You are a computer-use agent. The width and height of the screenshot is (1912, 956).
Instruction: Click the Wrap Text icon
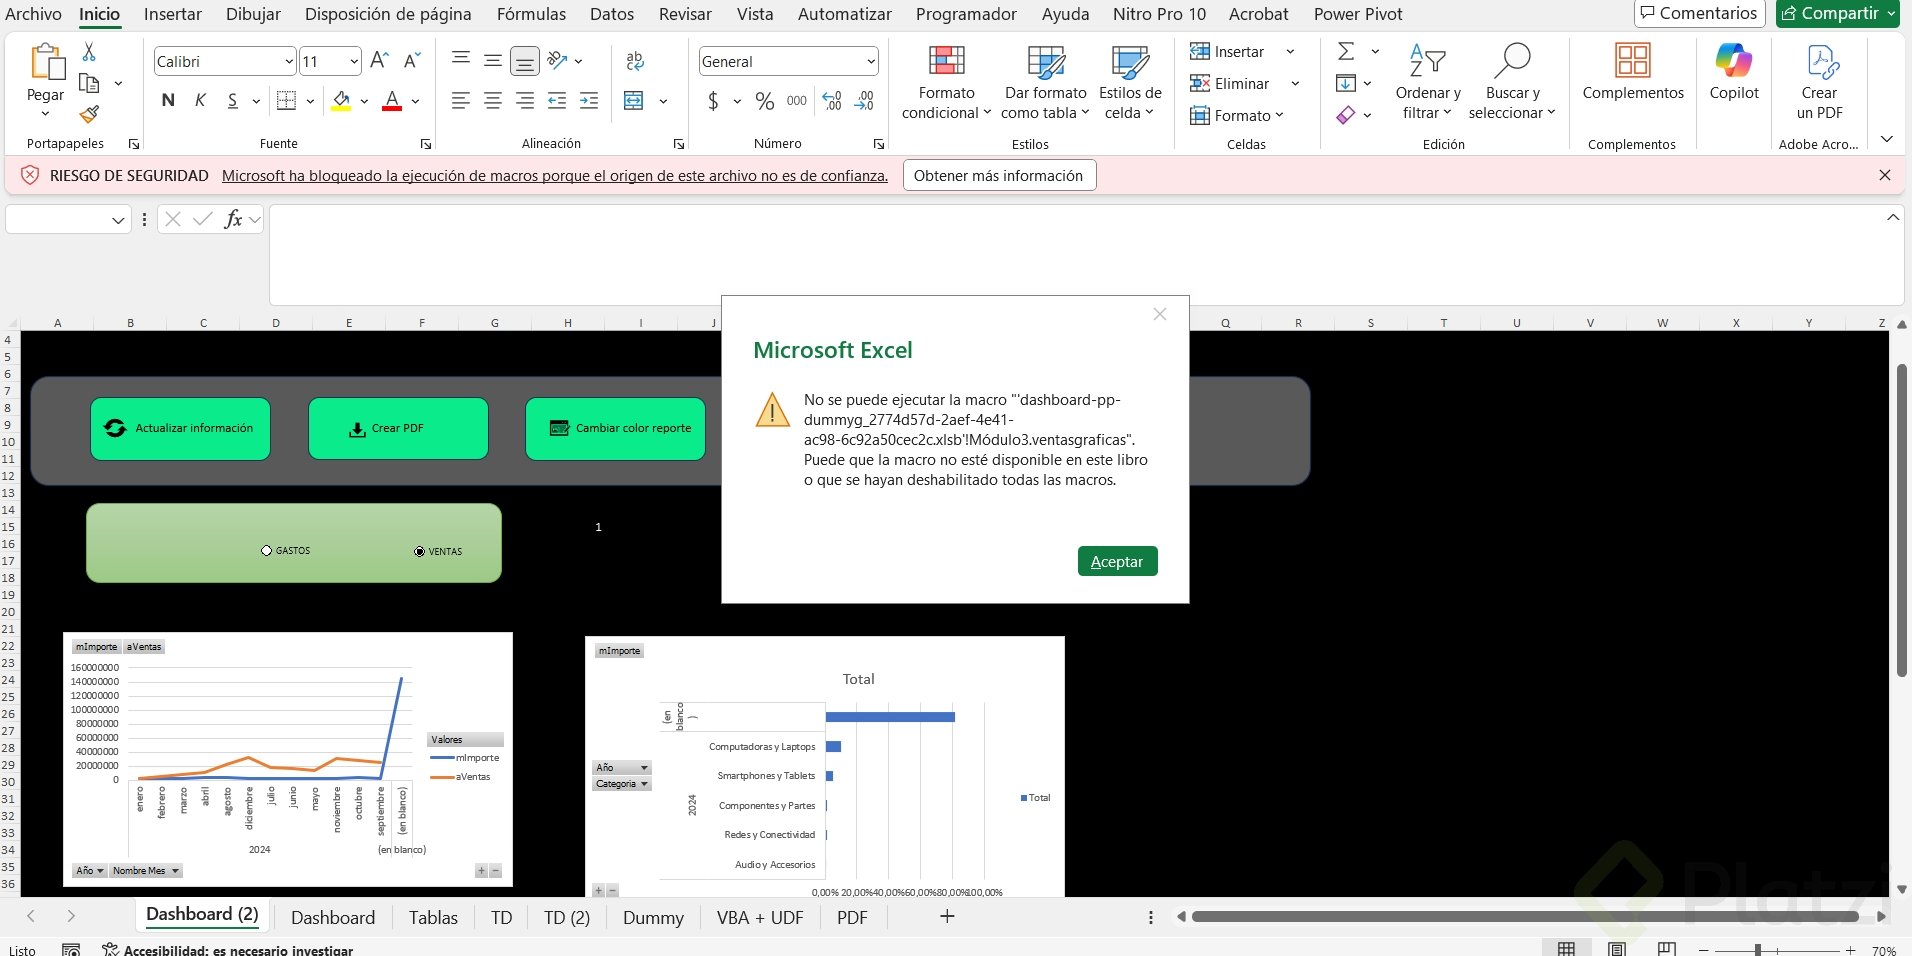pyautogui.click(x=635, y=61)
